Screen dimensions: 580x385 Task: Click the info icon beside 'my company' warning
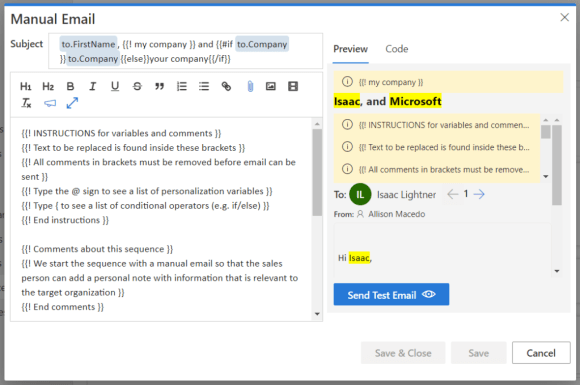point(347,81)
